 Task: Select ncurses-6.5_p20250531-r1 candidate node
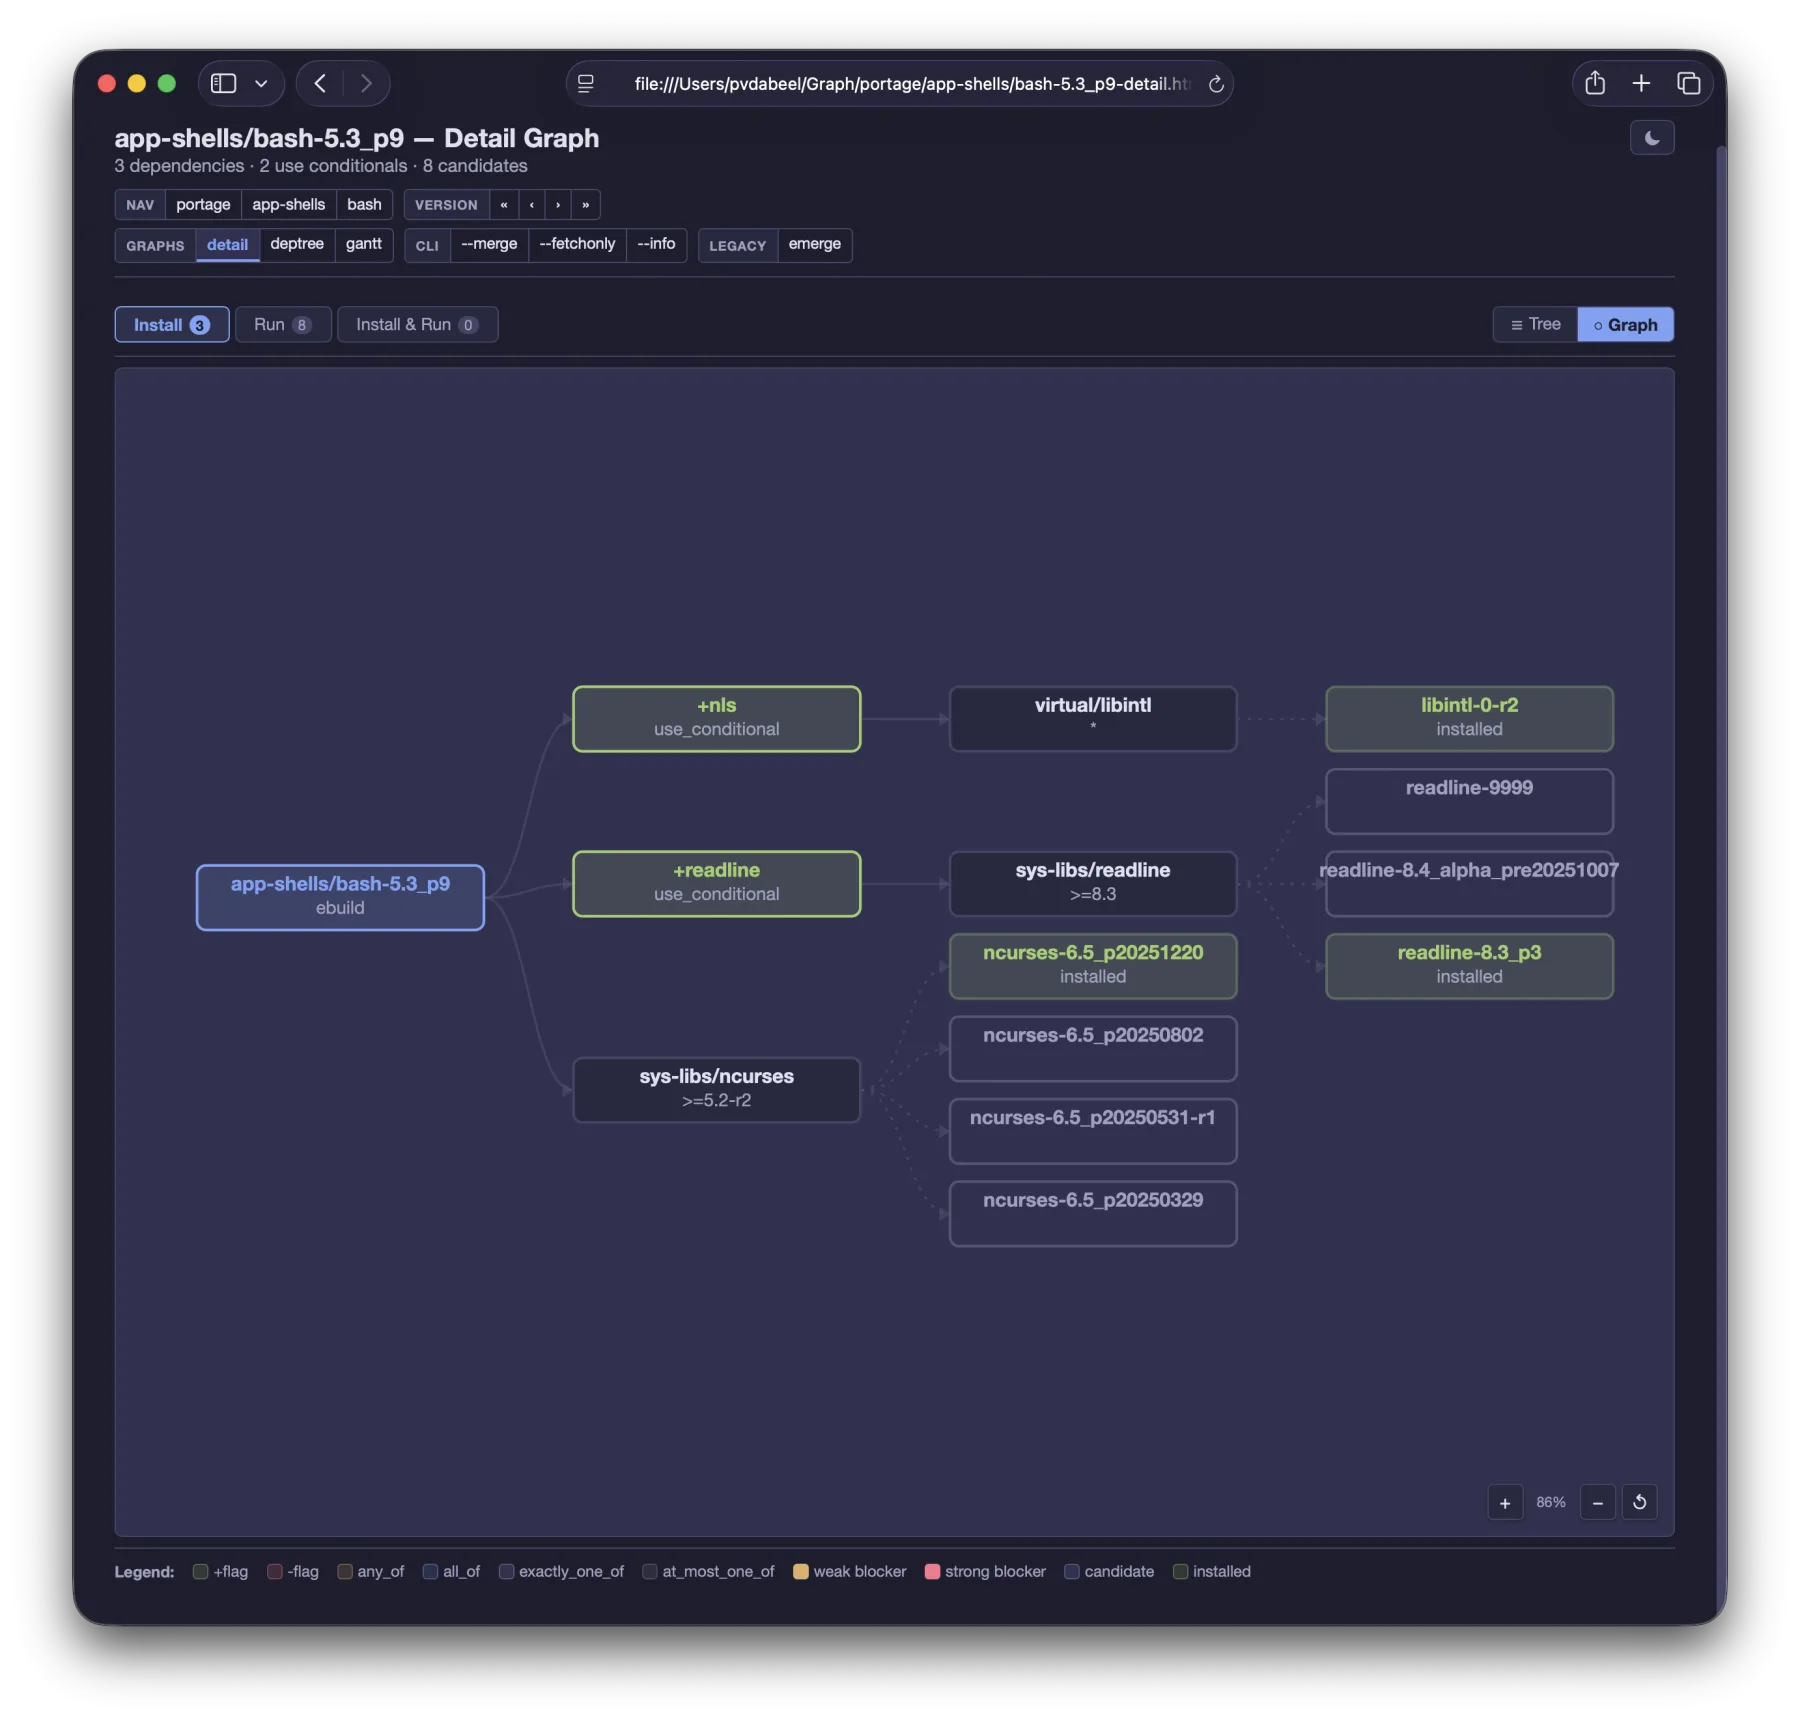coord(1093,1131)
